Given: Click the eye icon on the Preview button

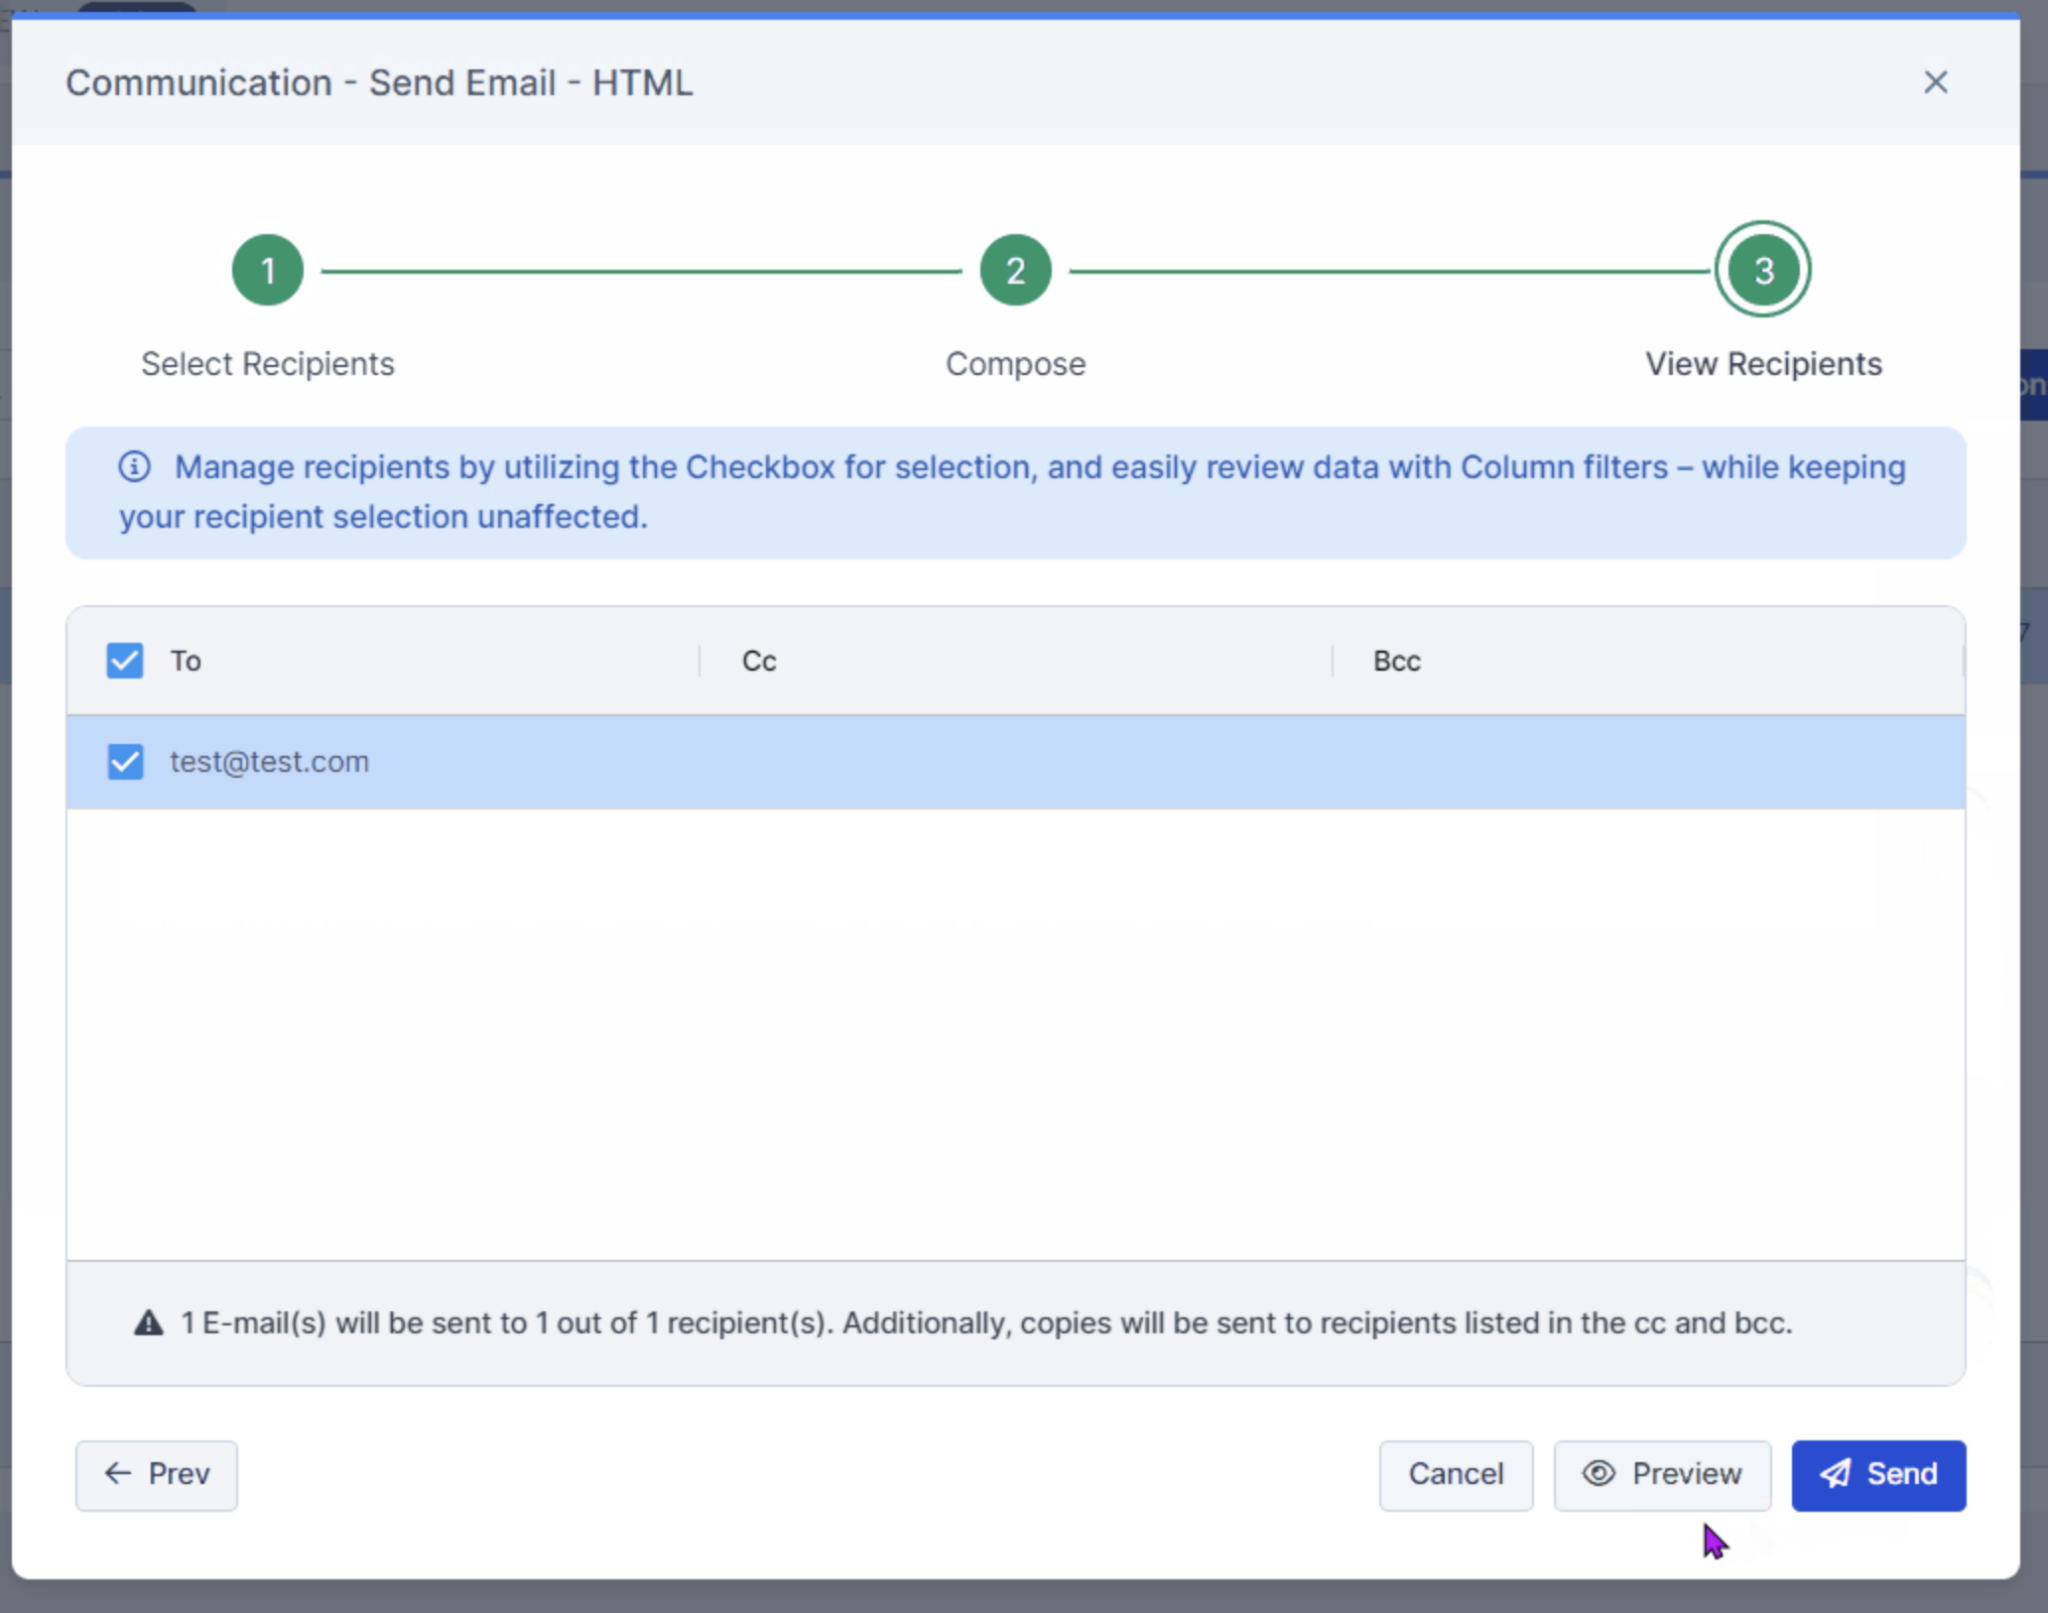Looking at the screenshot, I should click(x=1598, y=1474).
